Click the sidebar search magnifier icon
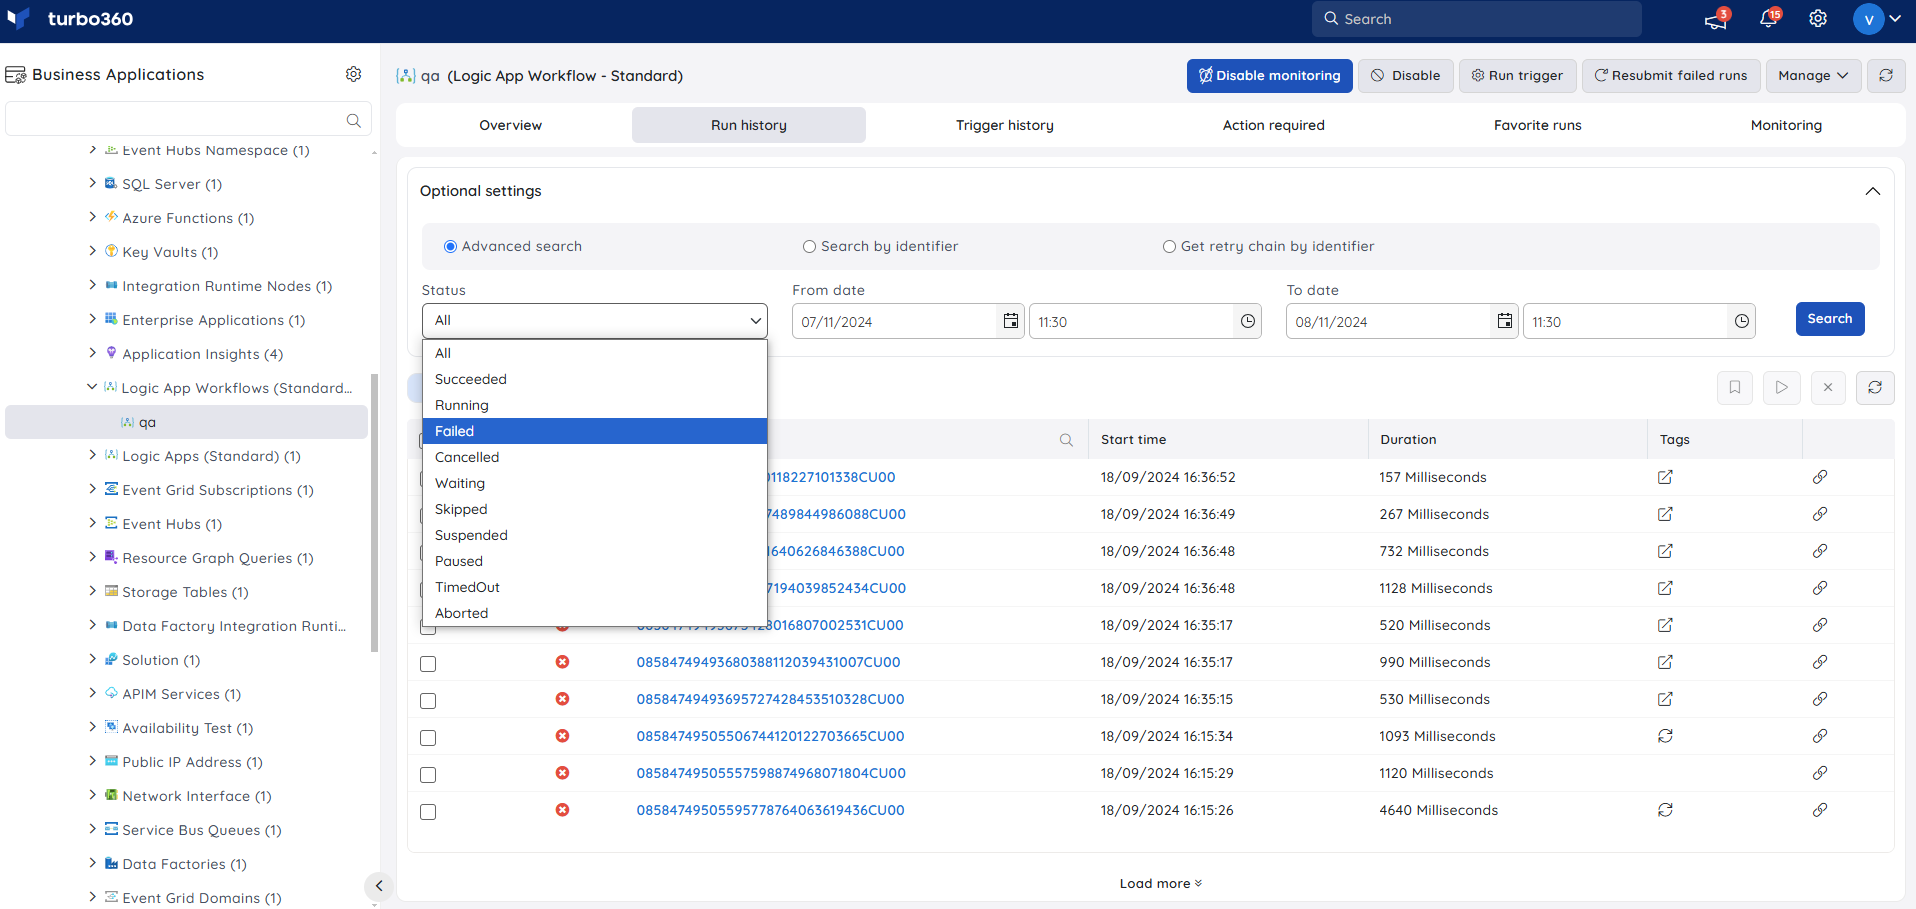The height and width of the screenshot is (909, 1916). click(353, 120)
